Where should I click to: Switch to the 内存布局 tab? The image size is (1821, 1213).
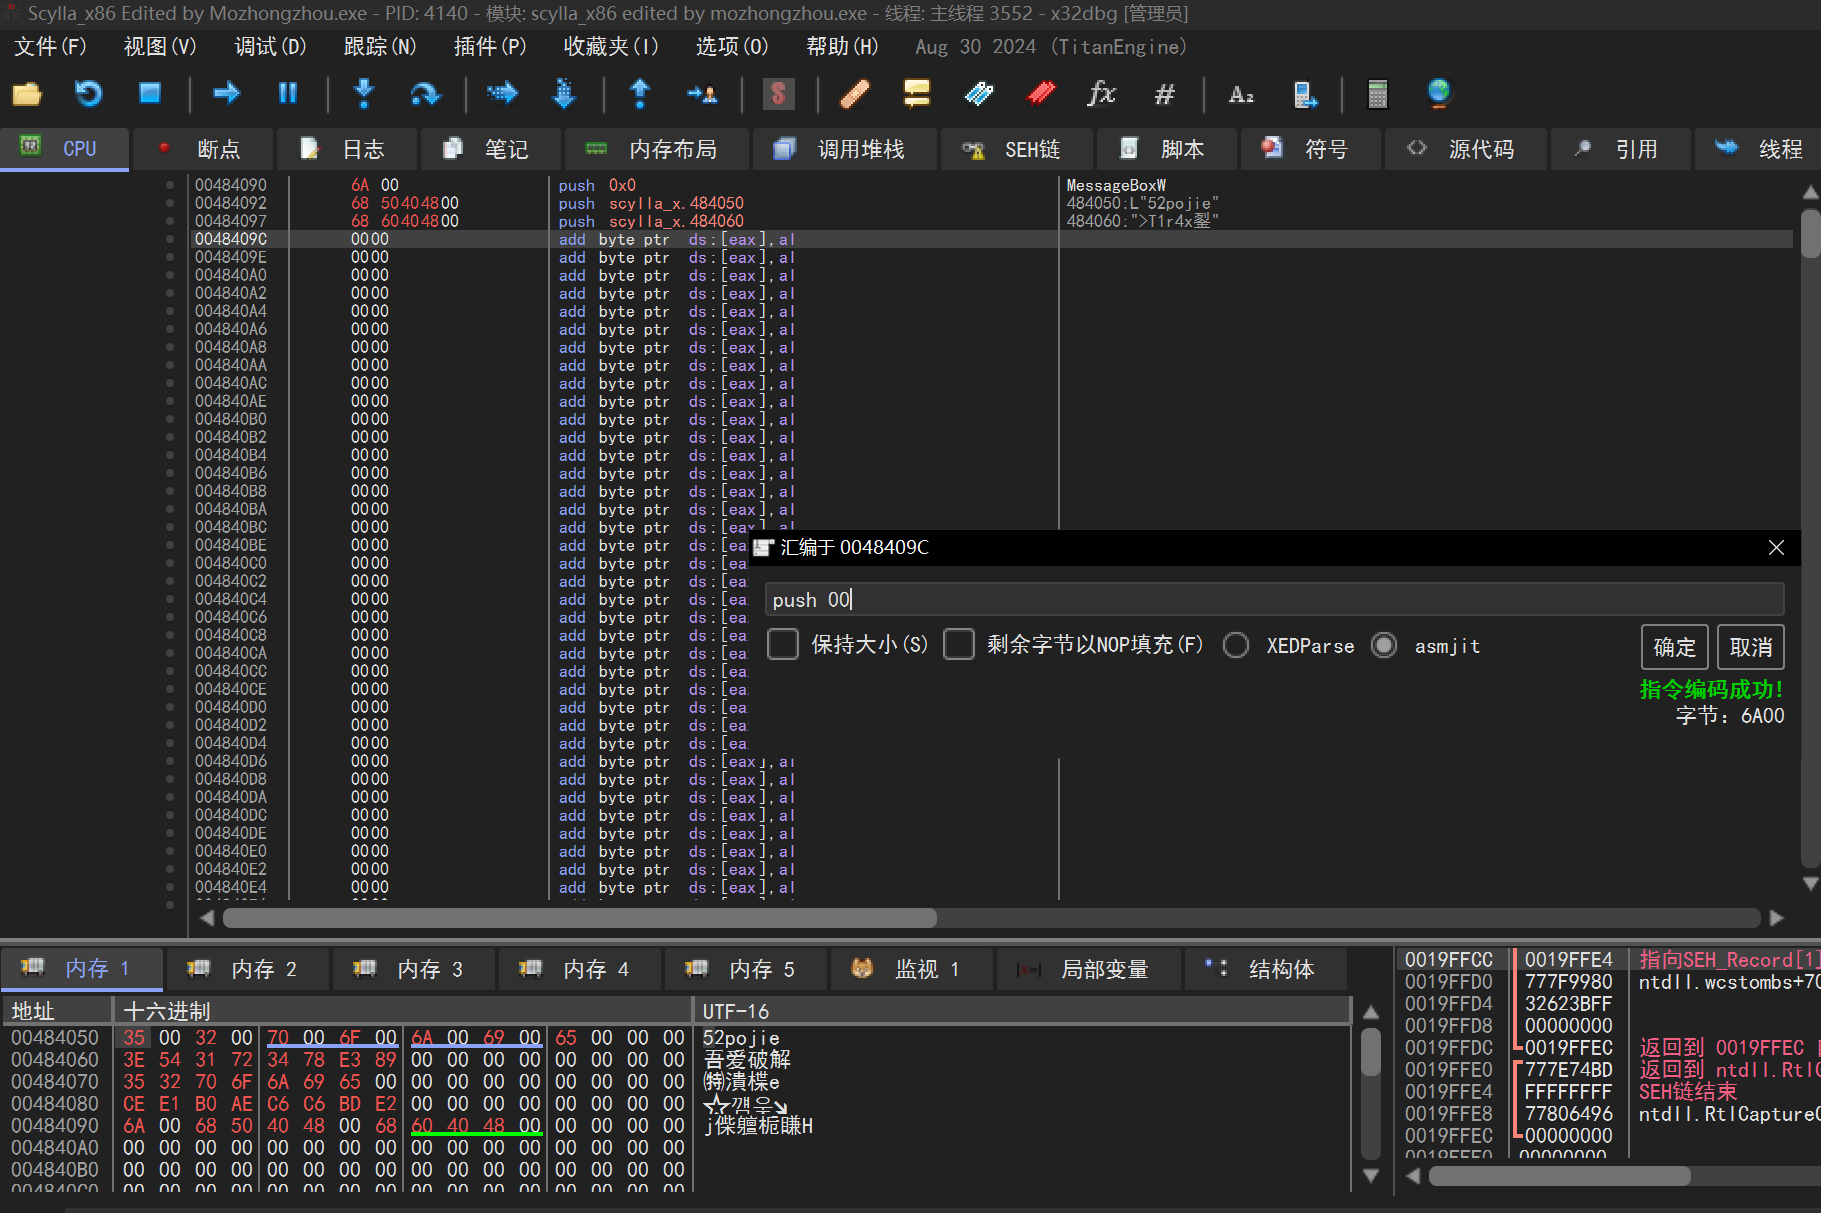(658, 149)
